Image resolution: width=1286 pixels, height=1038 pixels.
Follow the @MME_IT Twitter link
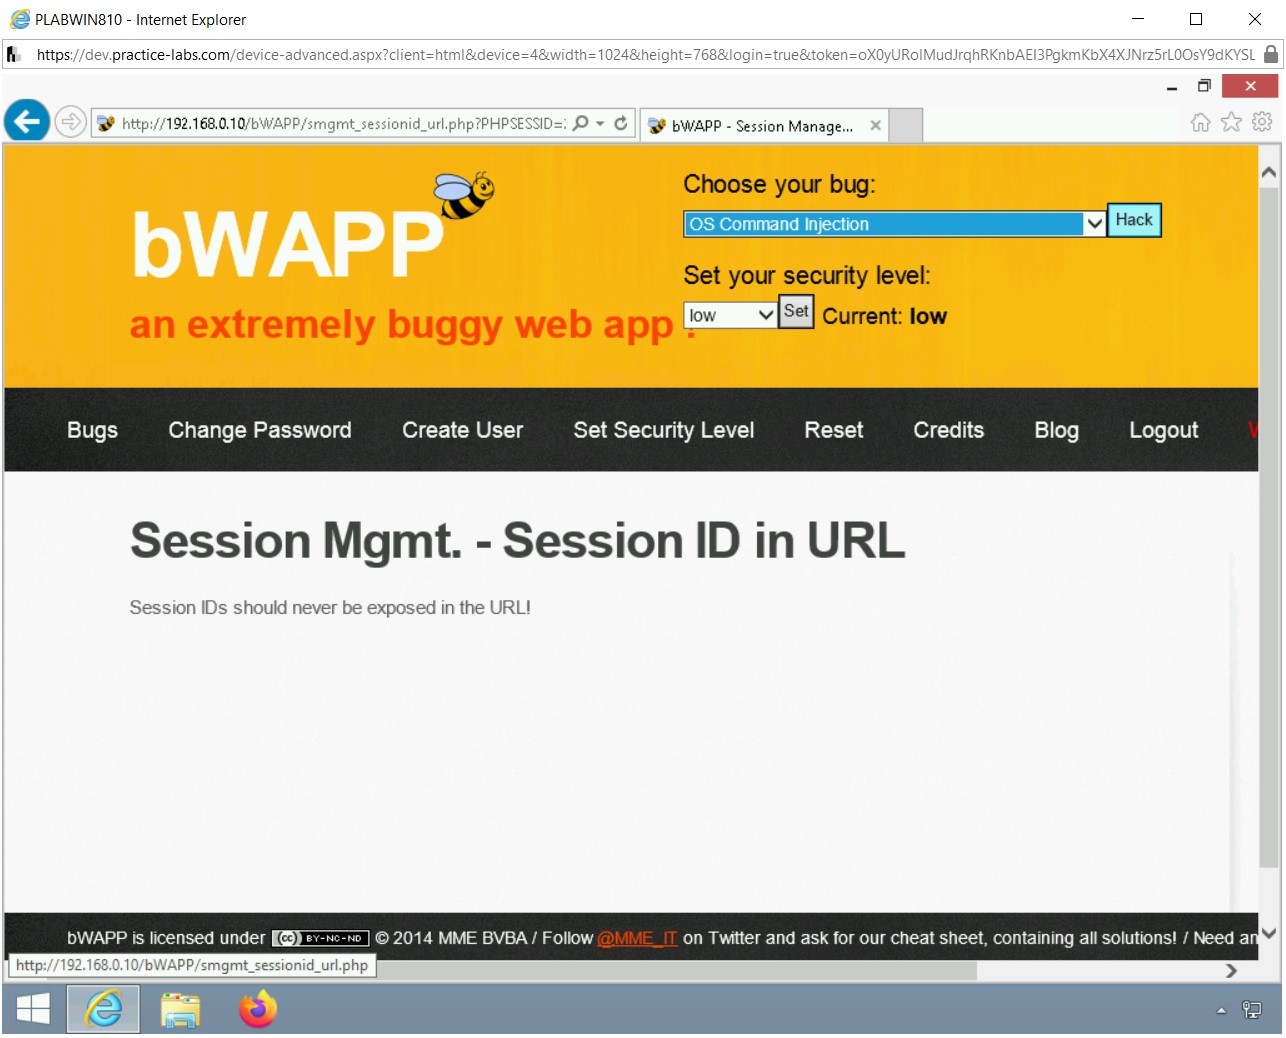pos(637,938)
